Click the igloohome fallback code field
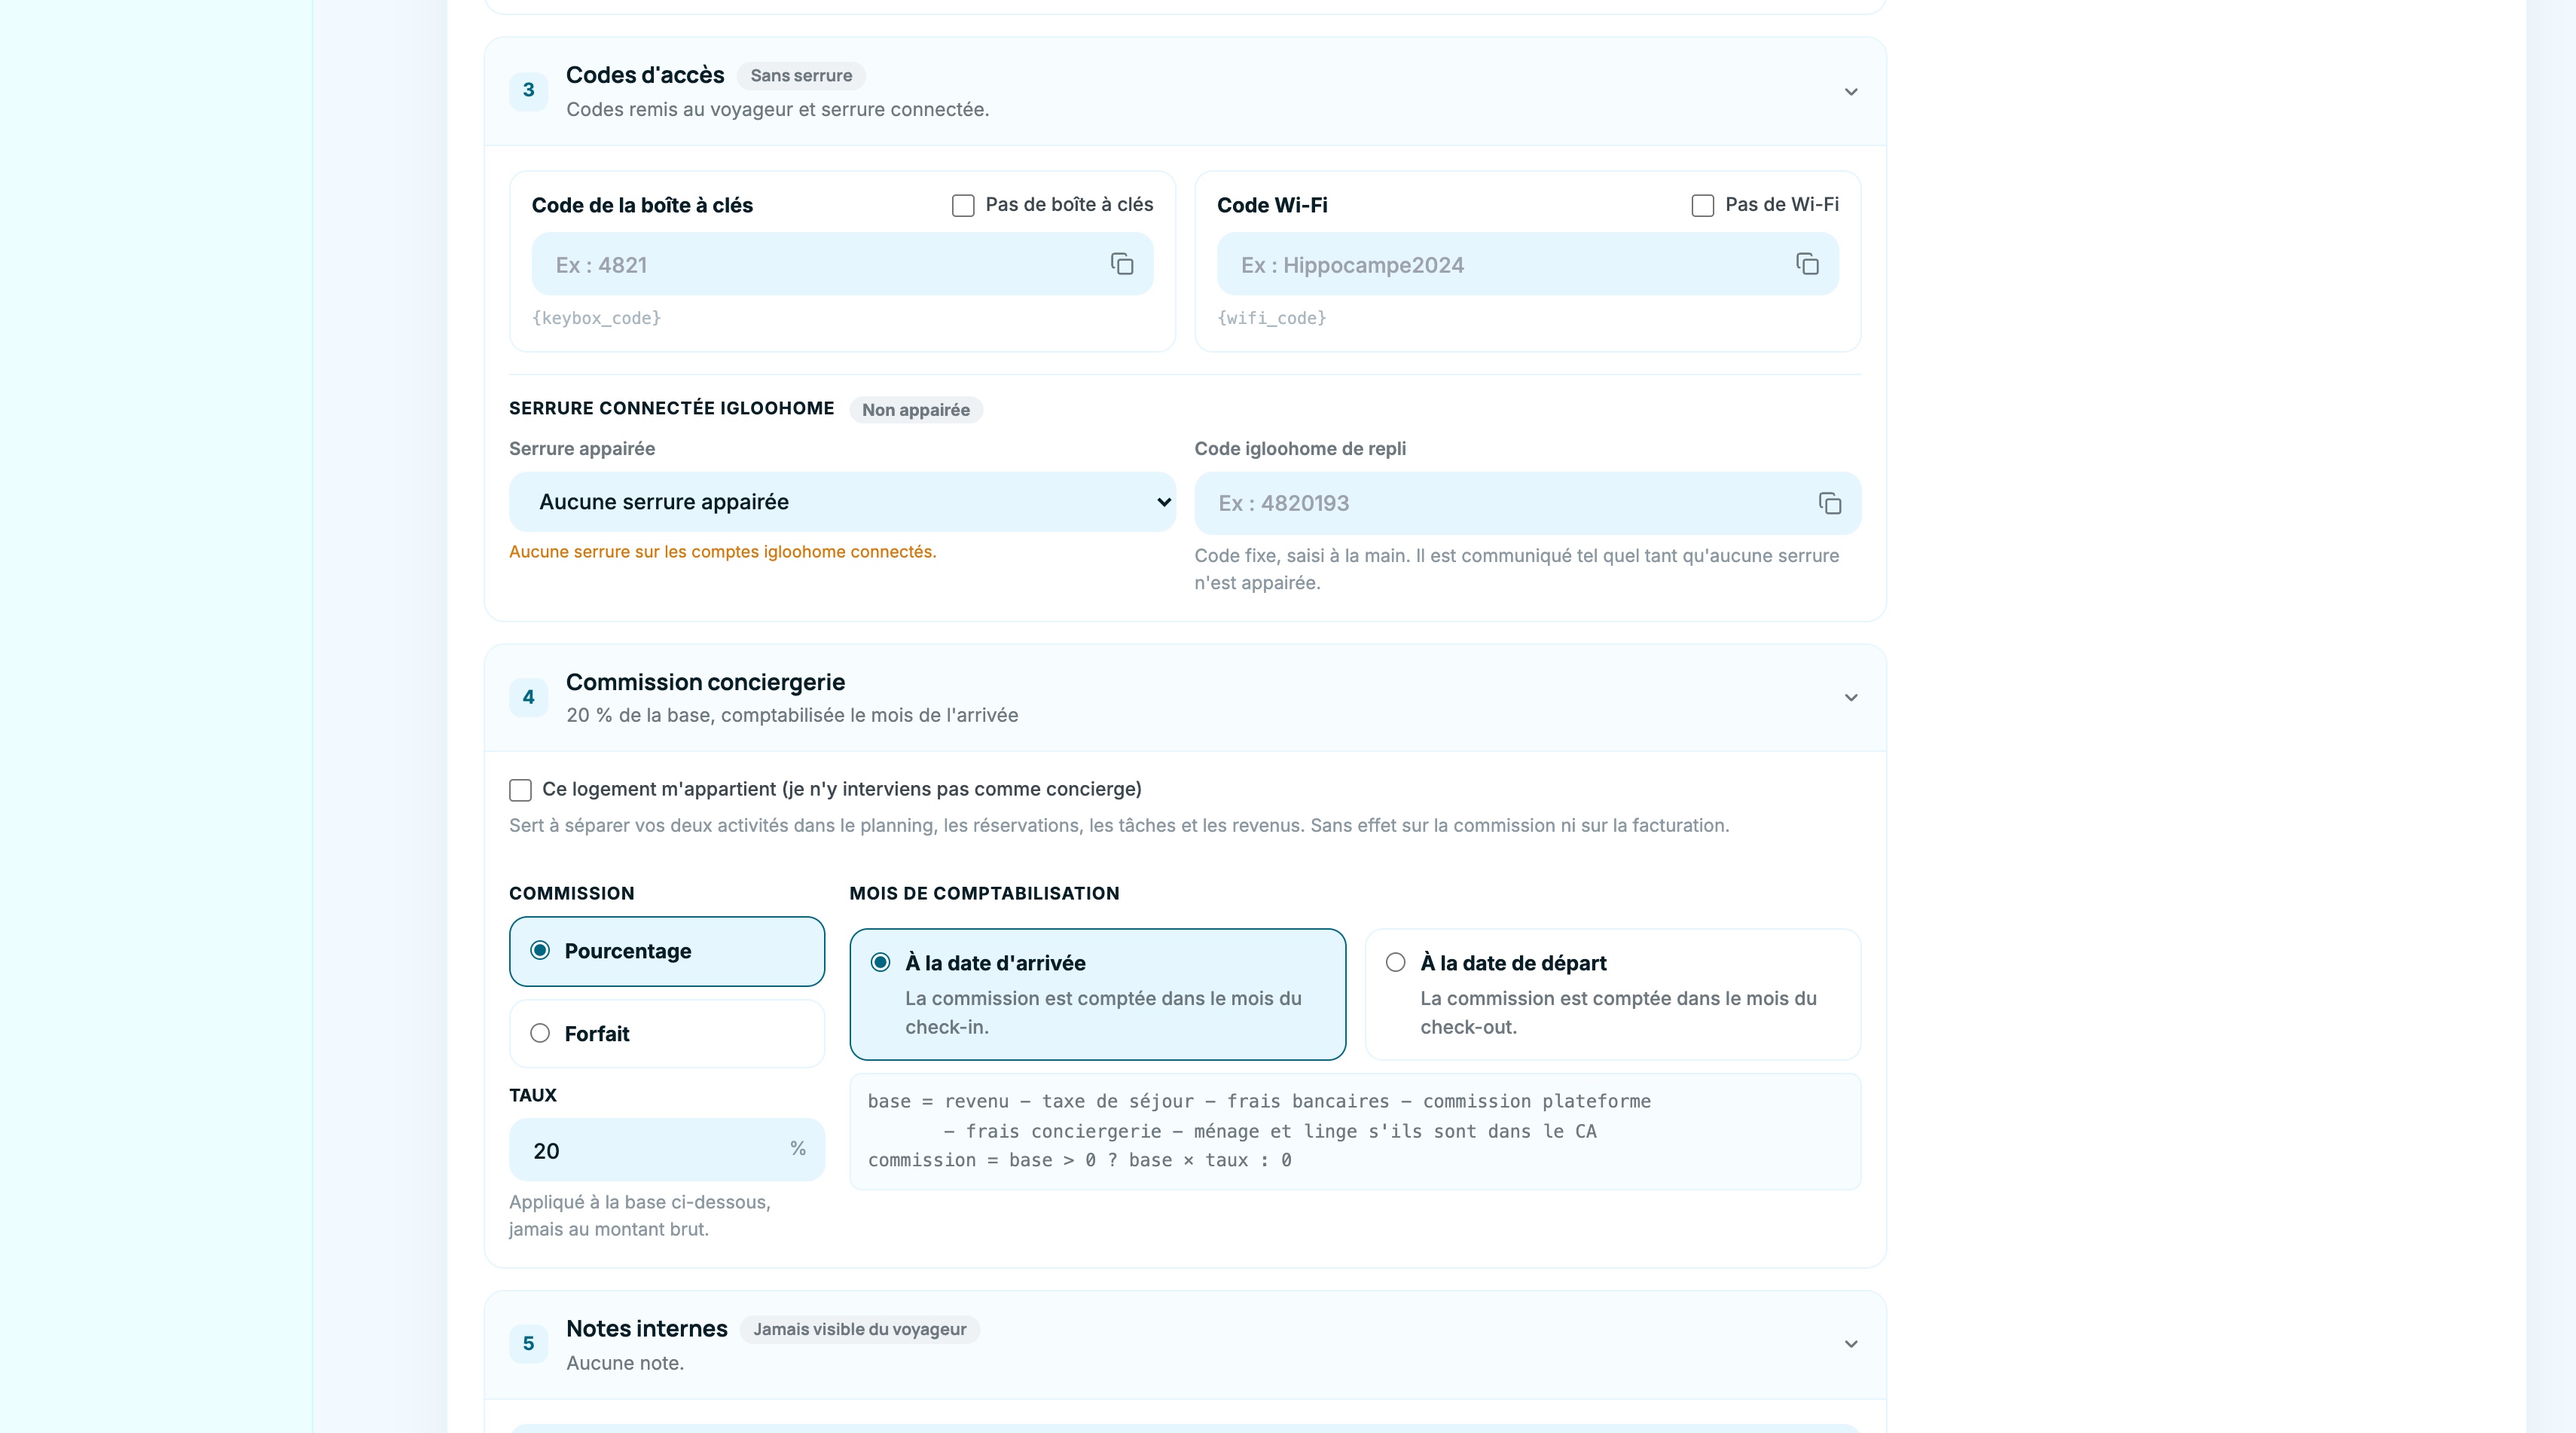2576x1433 pixels. point(1527,503)
